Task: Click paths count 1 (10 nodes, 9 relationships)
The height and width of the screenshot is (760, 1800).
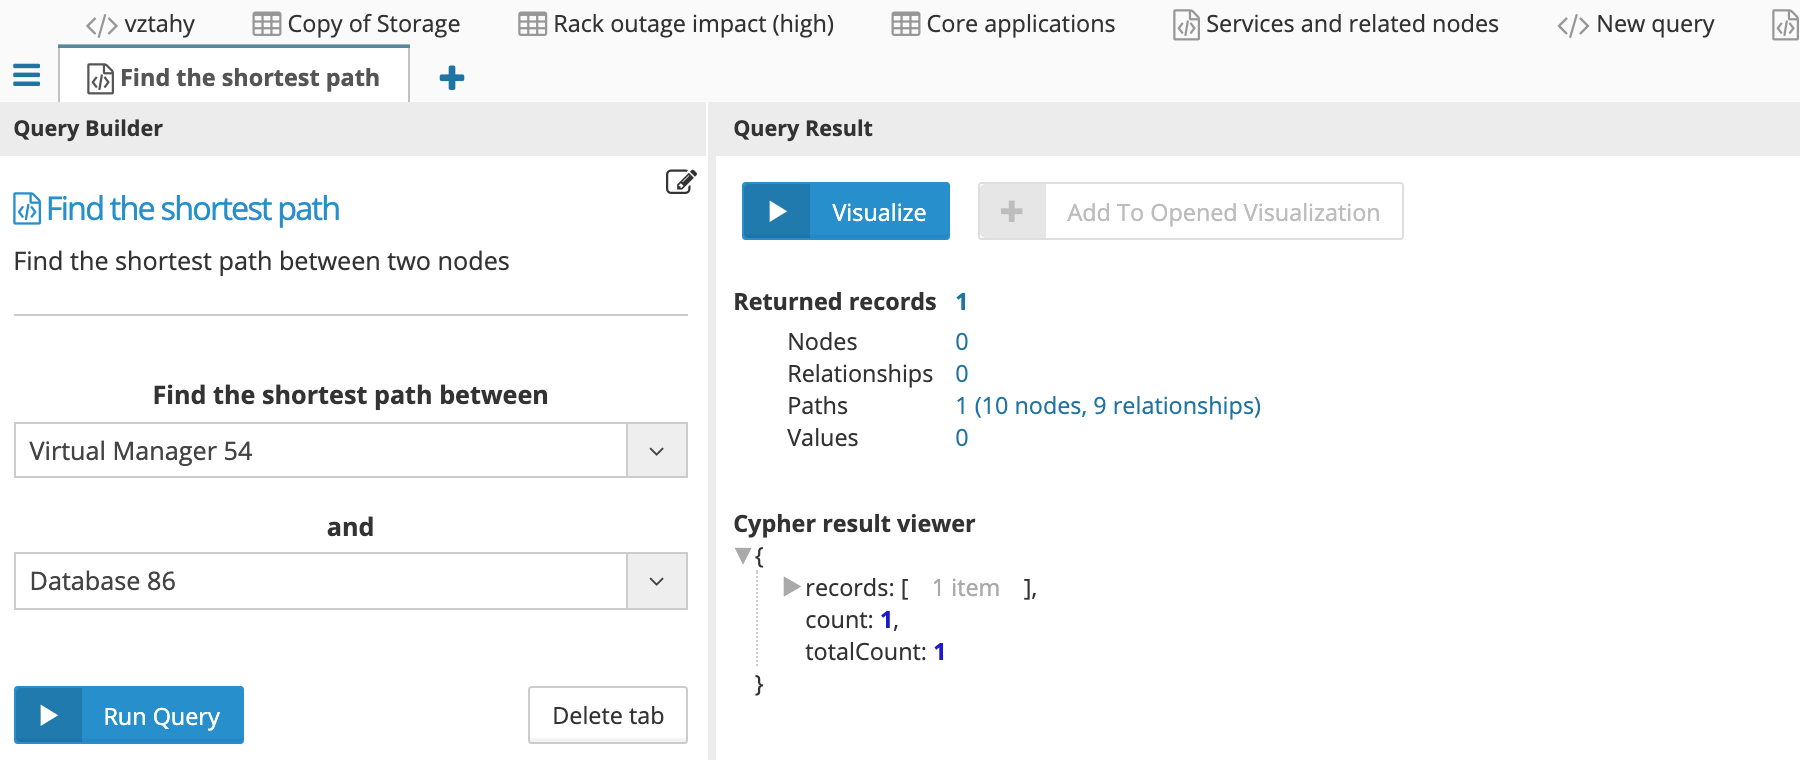Action: click(1108, 405)
